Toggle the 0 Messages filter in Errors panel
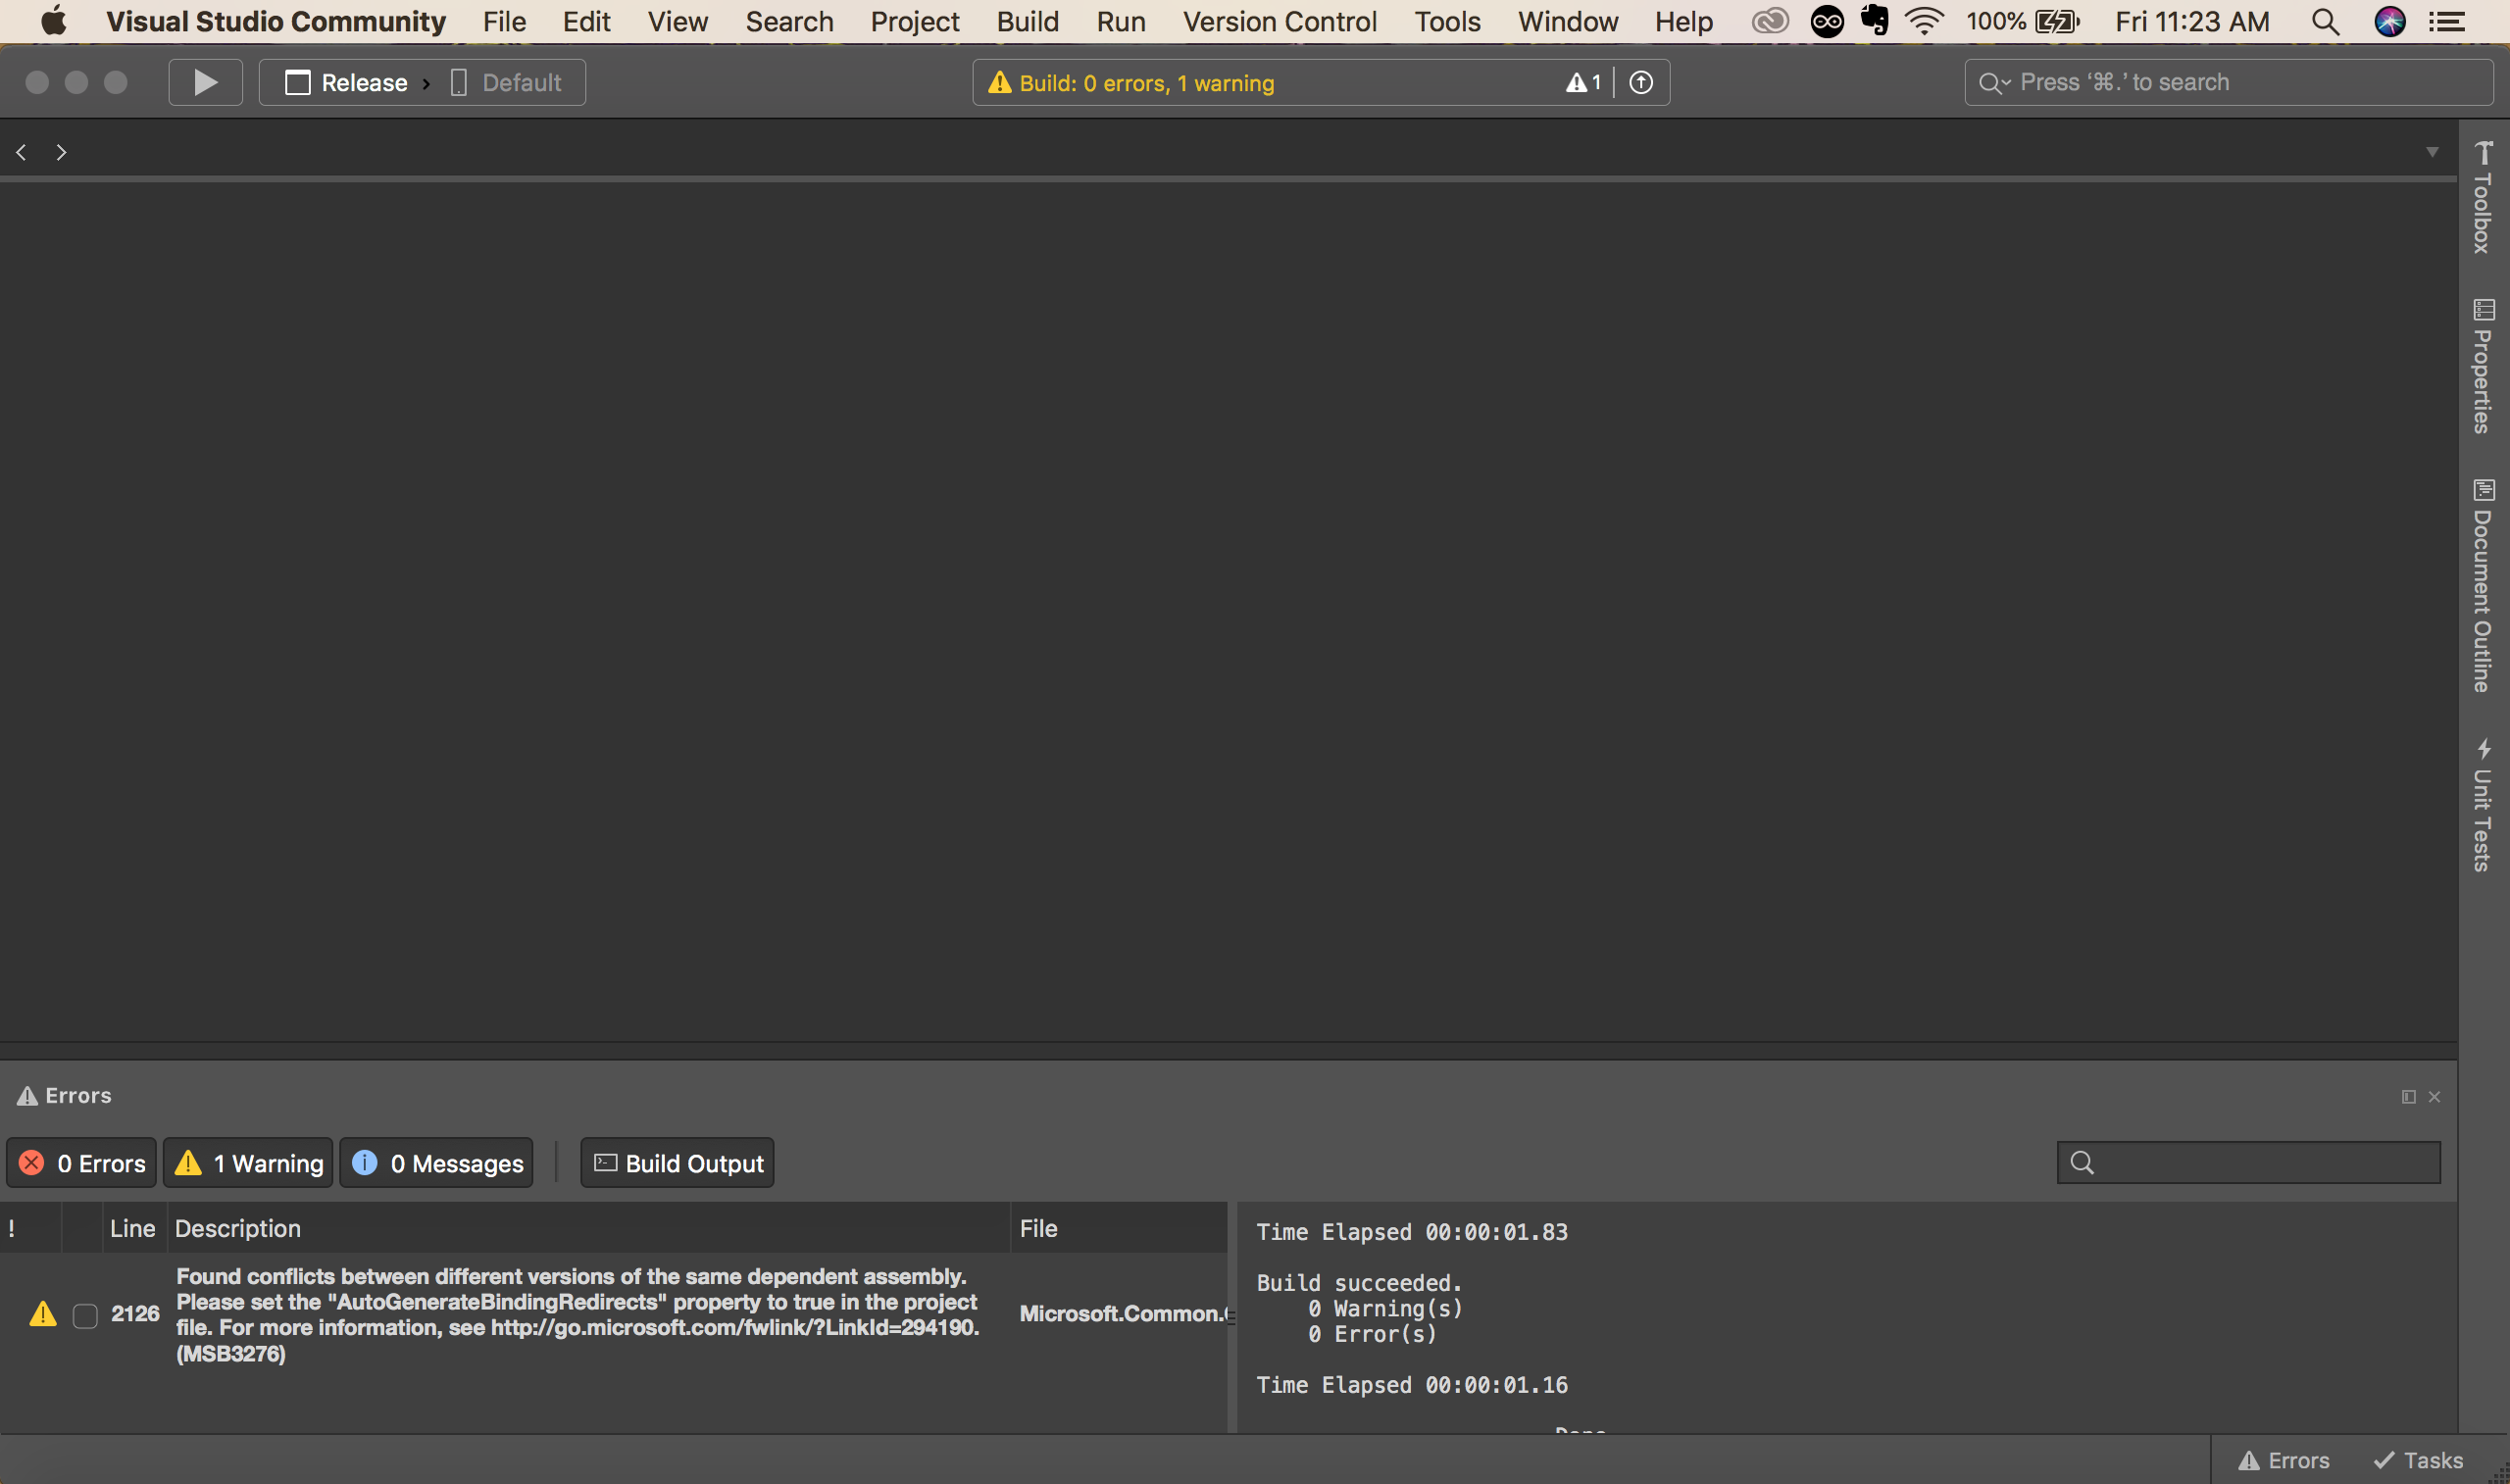 tap(436, 1162)
